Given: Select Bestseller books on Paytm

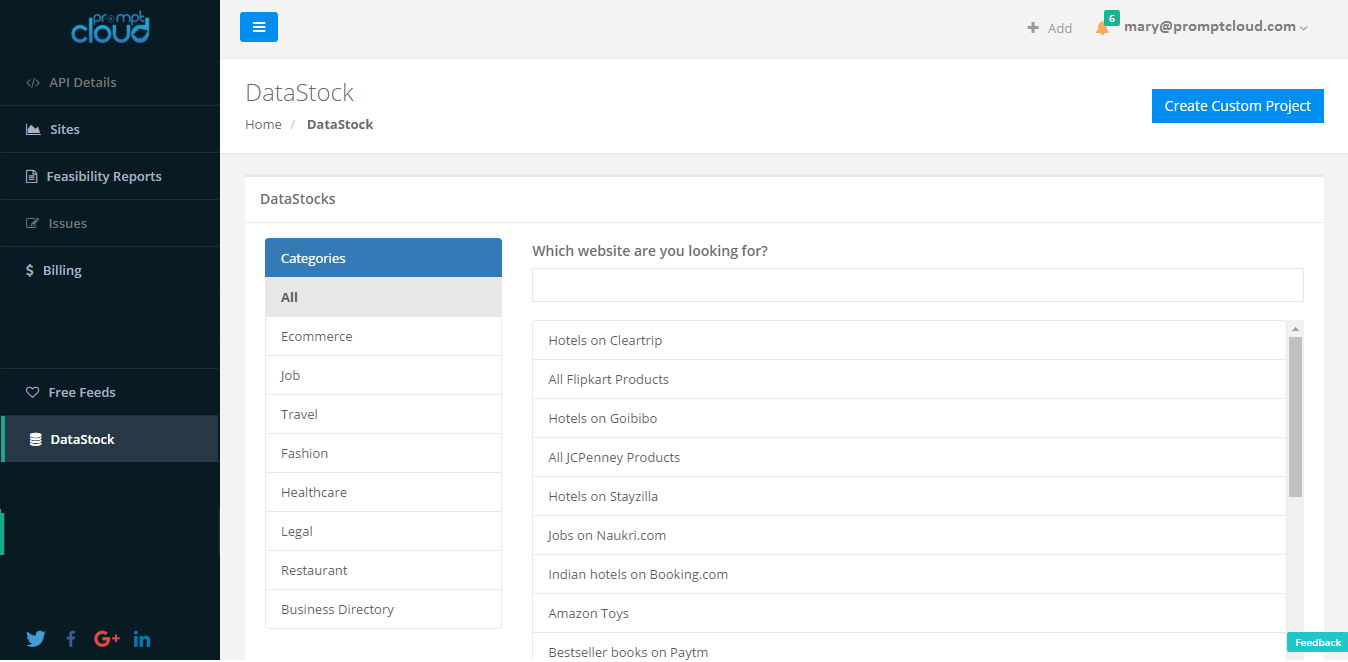Looking at the screenshot, I should pos(909,648).
